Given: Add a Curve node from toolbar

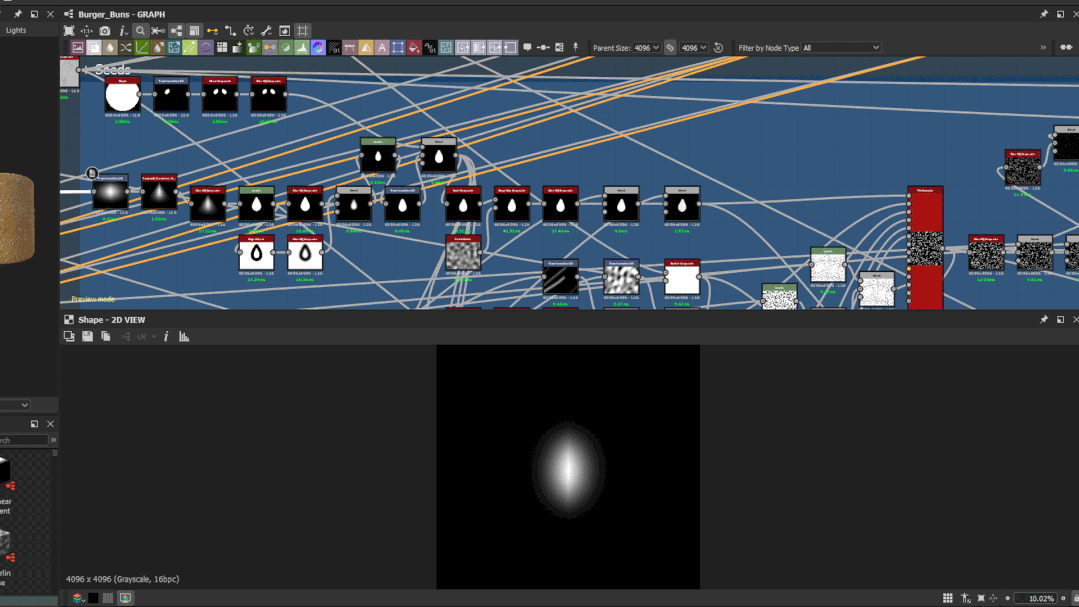Looking at the screenshot, I should (x=142, y=47).
